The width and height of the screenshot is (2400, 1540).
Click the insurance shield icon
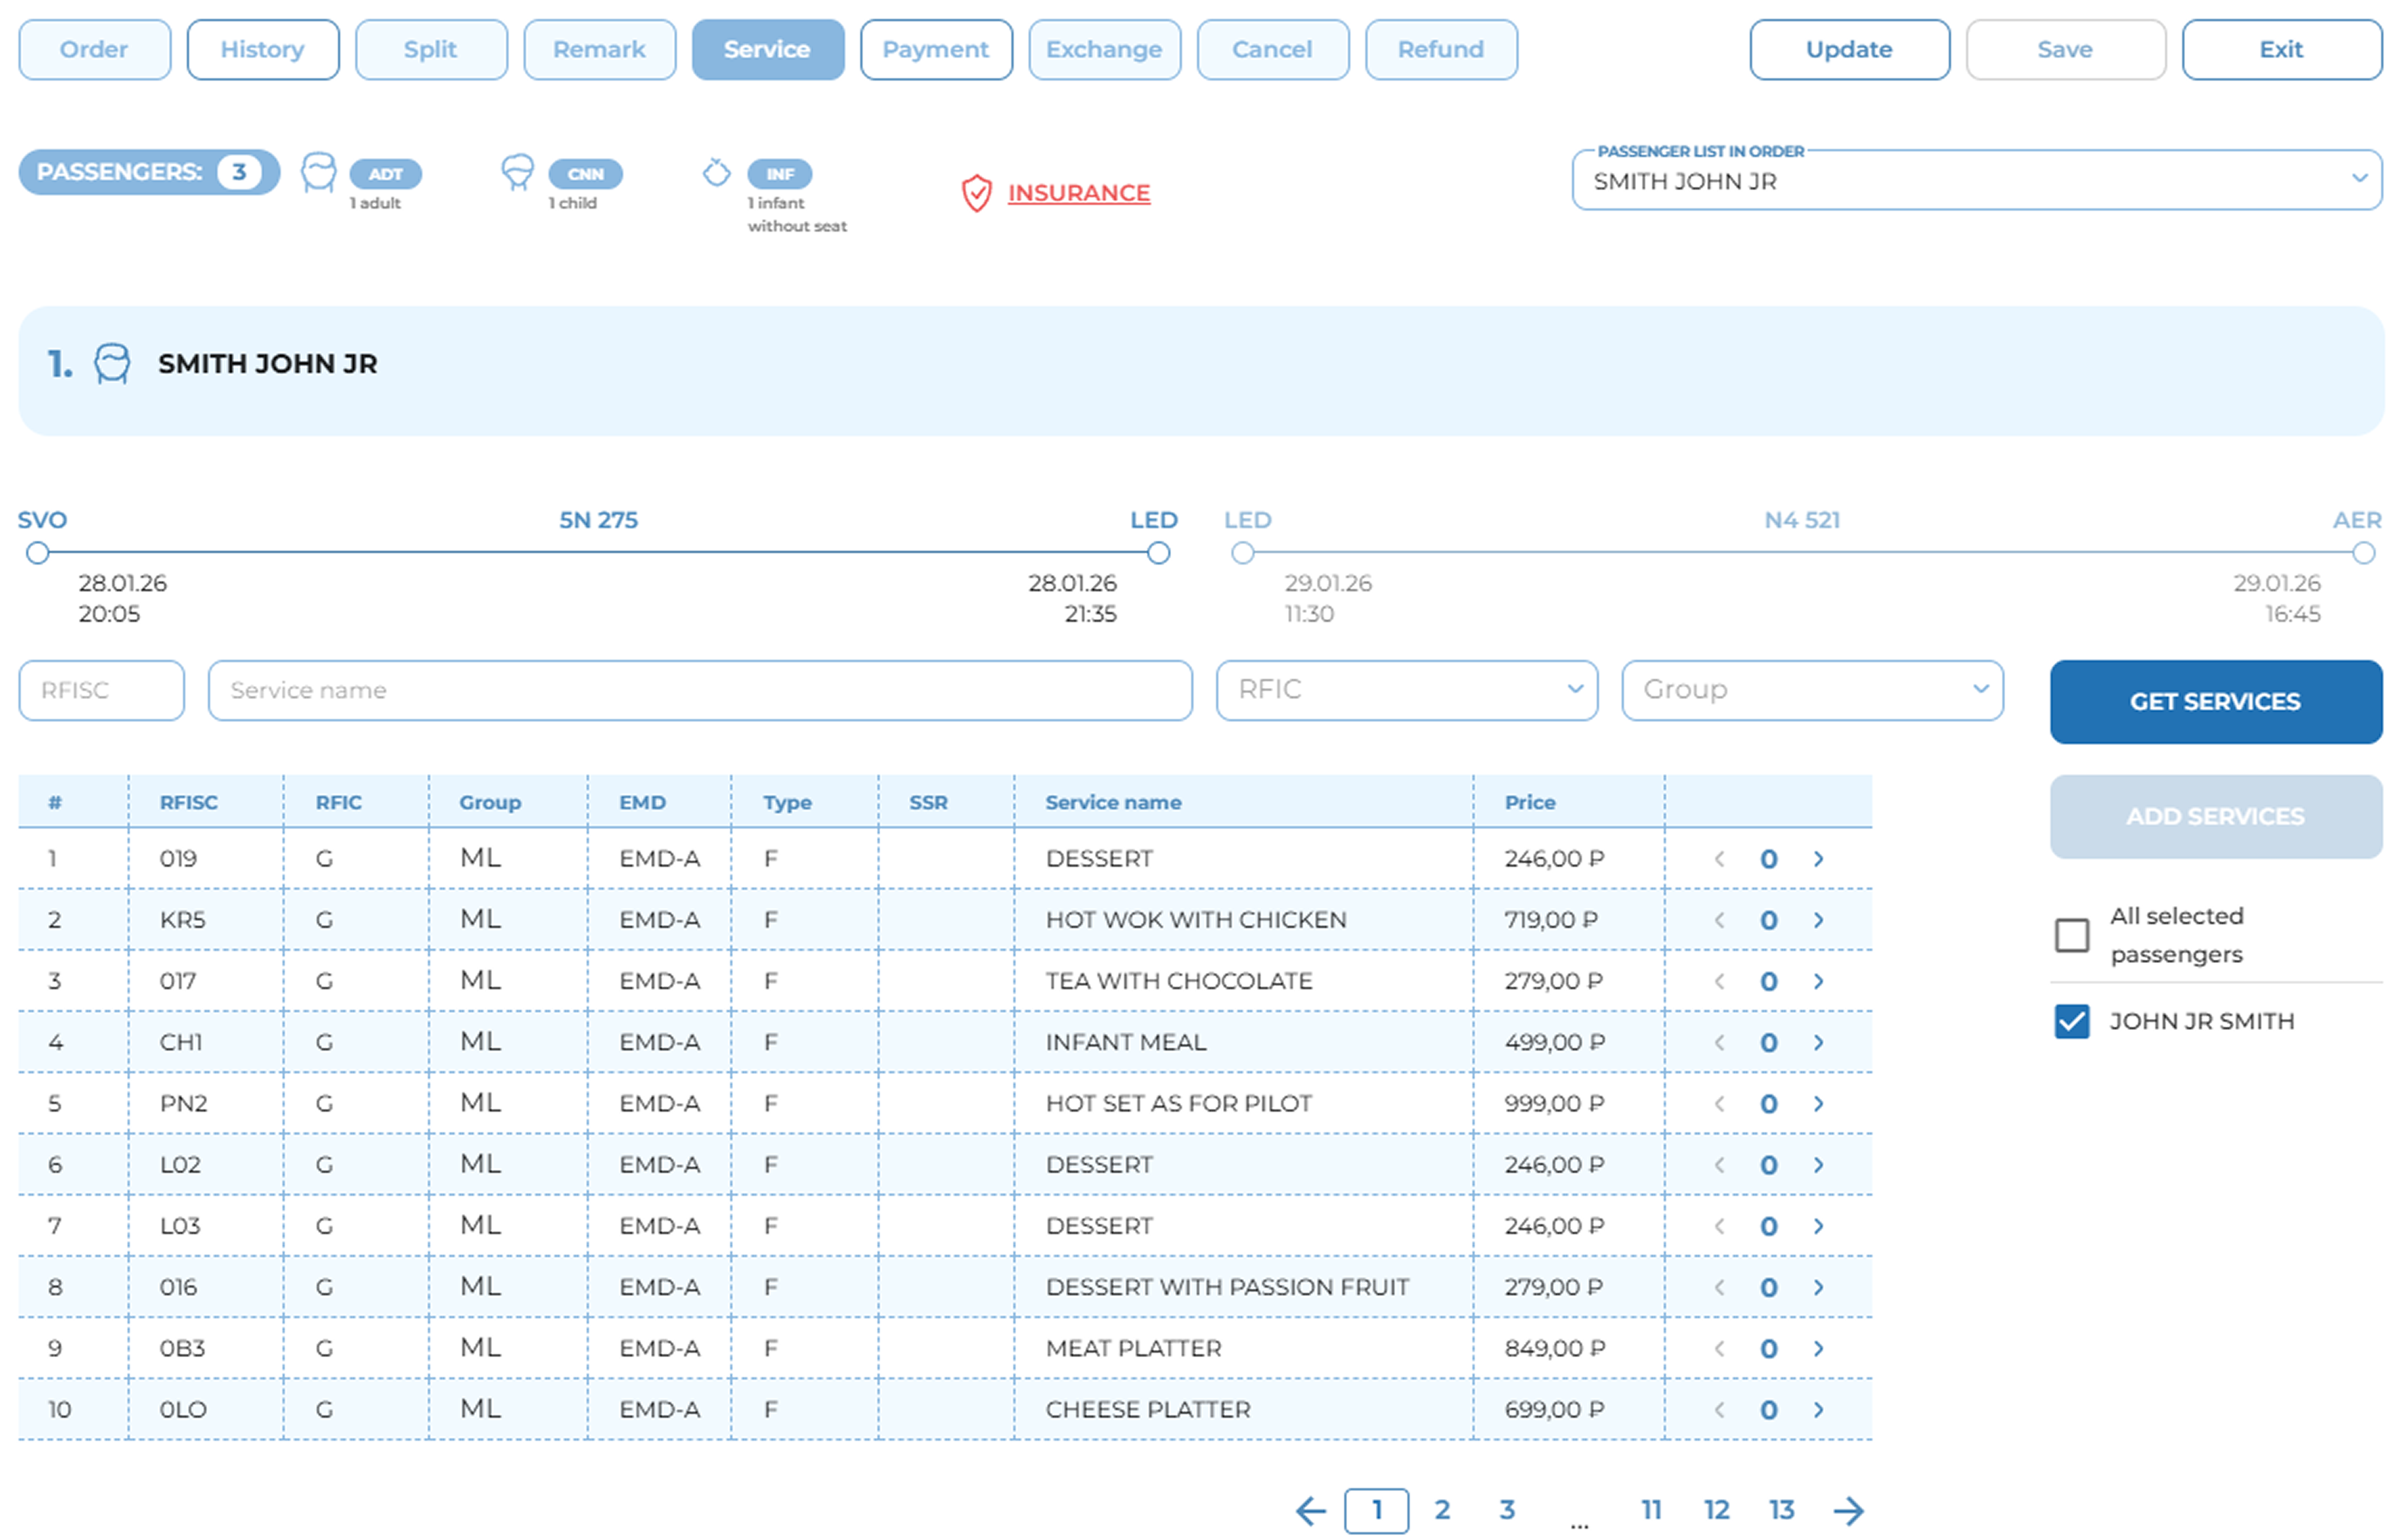pyautogui.click(x=976, y=193)
